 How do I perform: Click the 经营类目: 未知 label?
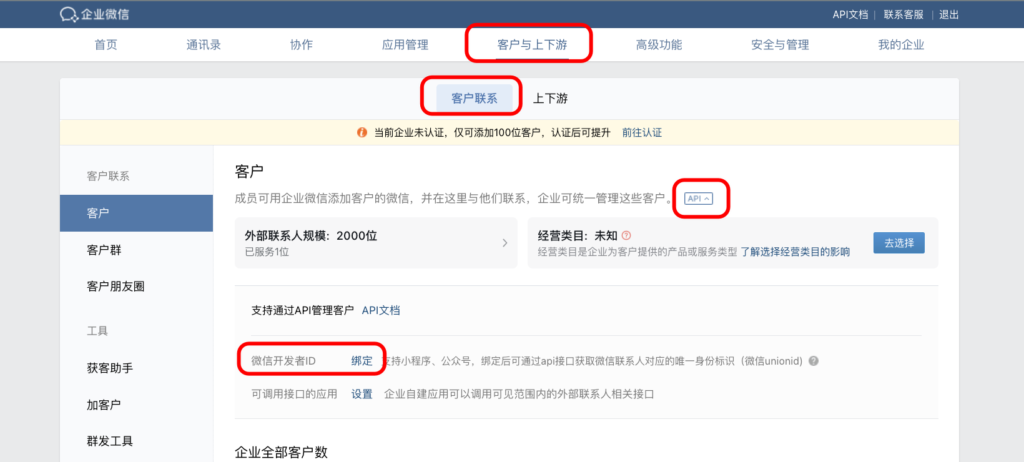[x=577, y=236]
